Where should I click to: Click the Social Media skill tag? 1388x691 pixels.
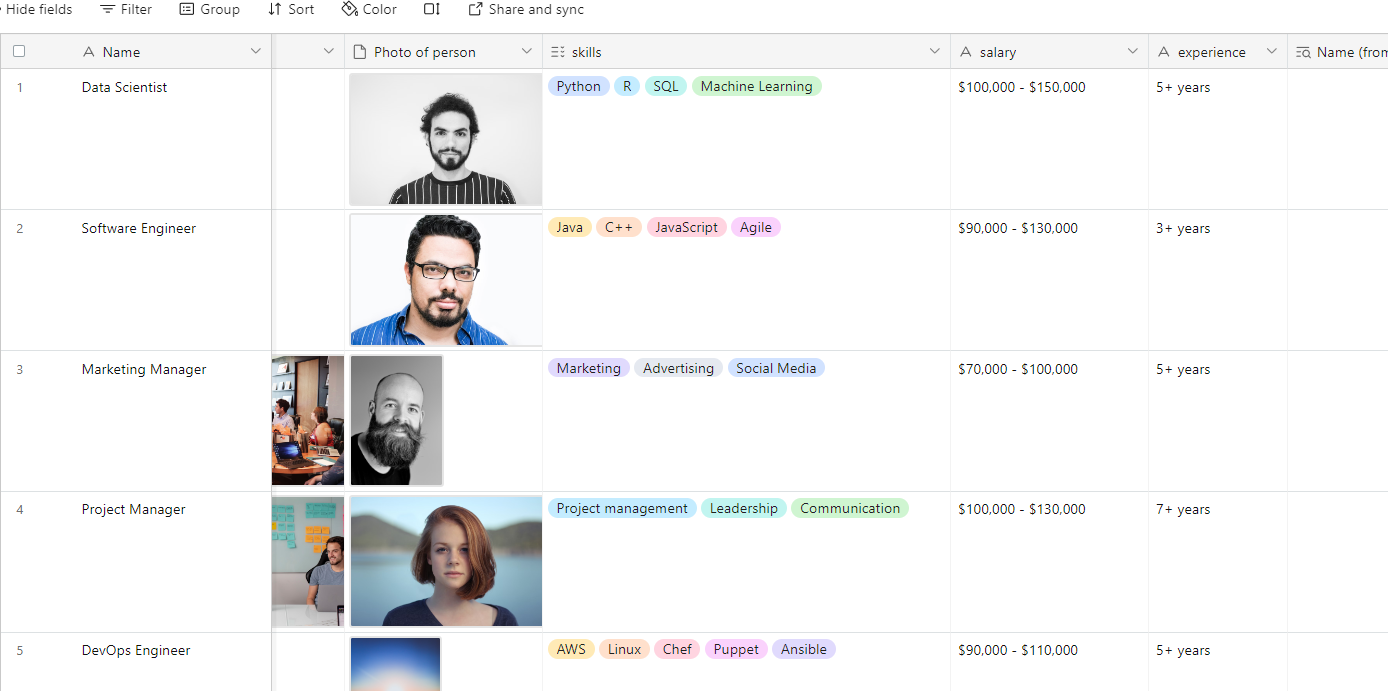[776, 369]
